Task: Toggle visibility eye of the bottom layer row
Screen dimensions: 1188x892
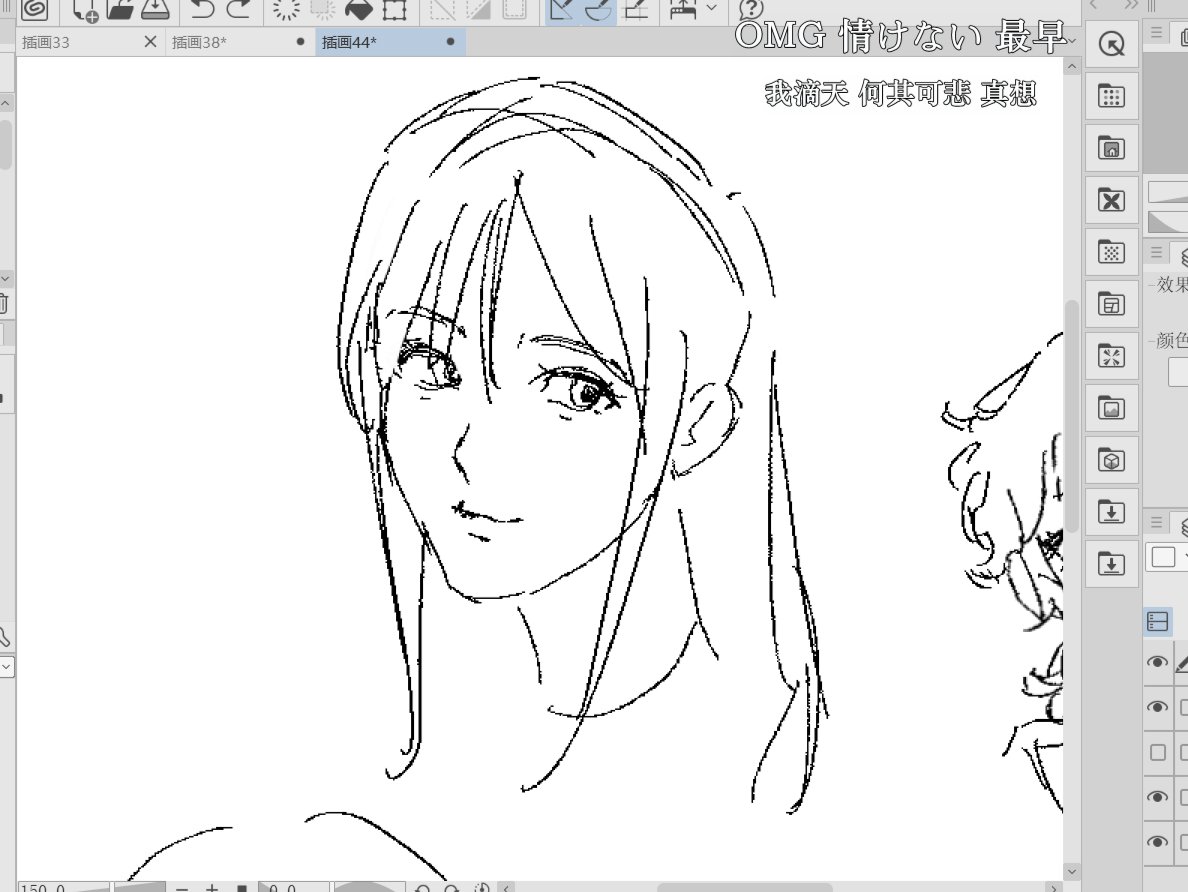Action: 1157,842
